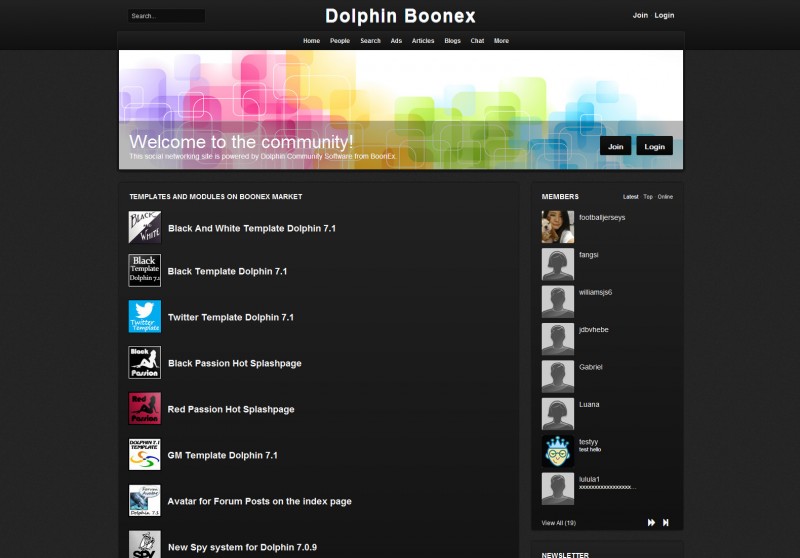Screen dimensions: 800x558
Task: Open Avatar for Forum Posts on index page link
Action: 260,501
